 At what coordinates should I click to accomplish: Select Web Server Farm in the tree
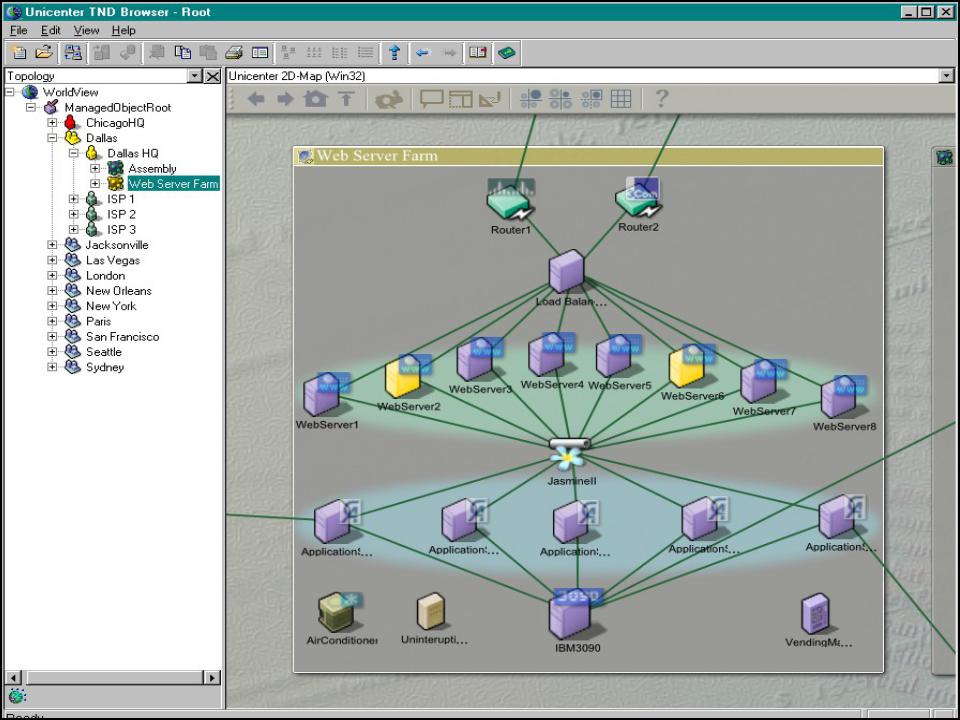point(173,184)
